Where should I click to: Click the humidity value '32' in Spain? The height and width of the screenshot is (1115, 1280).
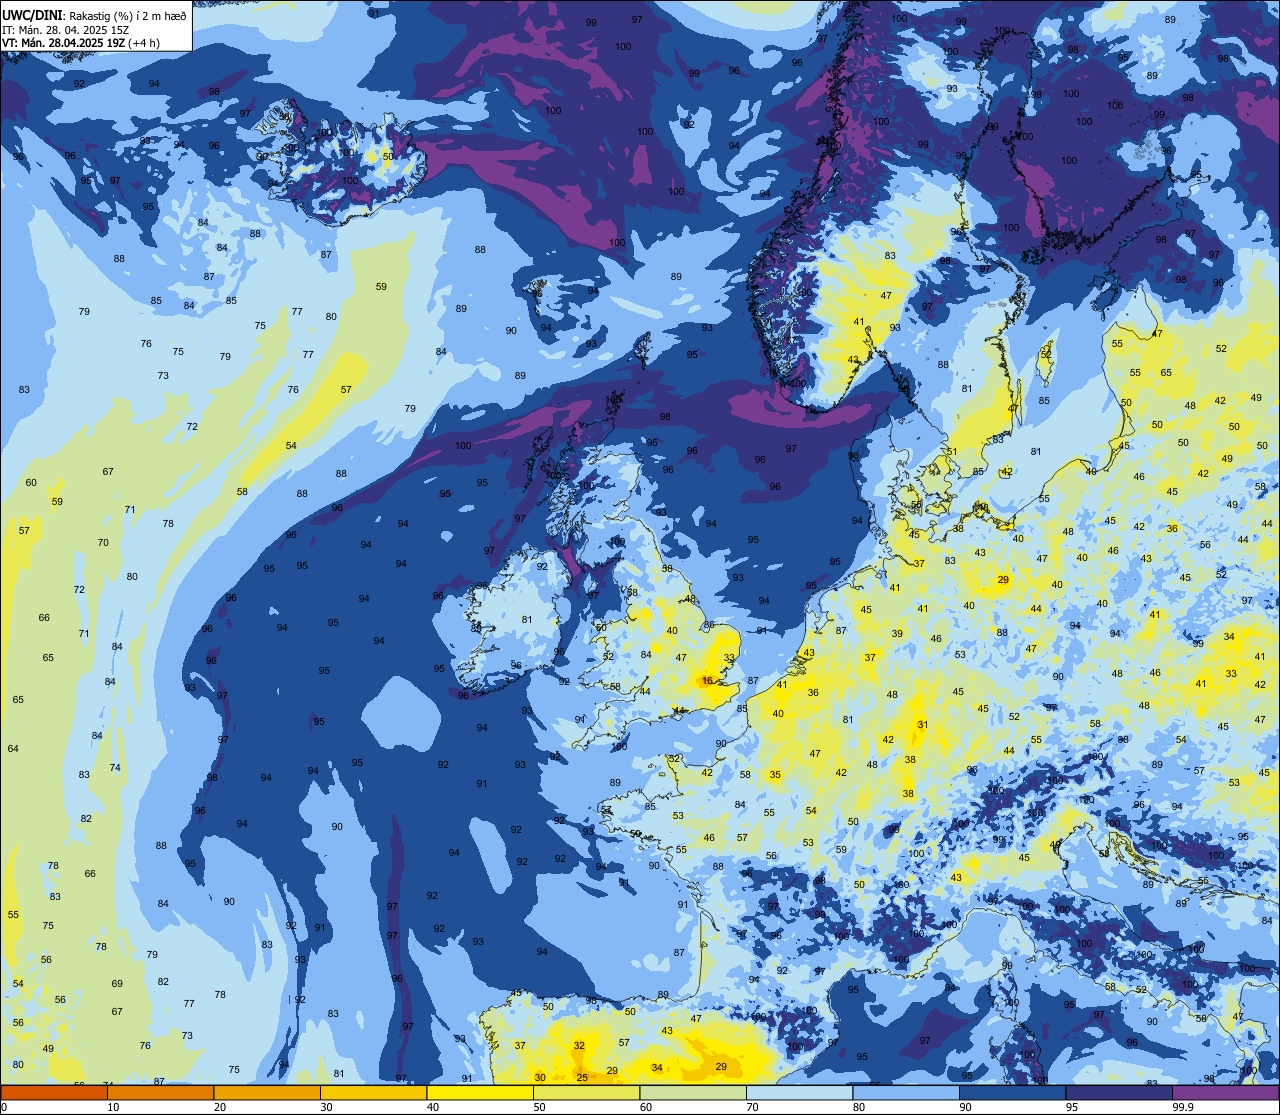coord(579,1045)
